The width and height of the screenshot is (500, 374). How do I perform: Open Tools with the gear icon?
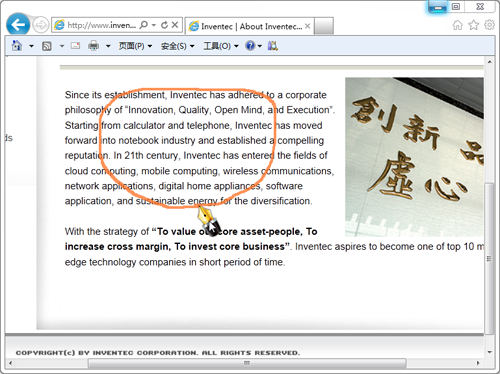[x=489, y=25]
